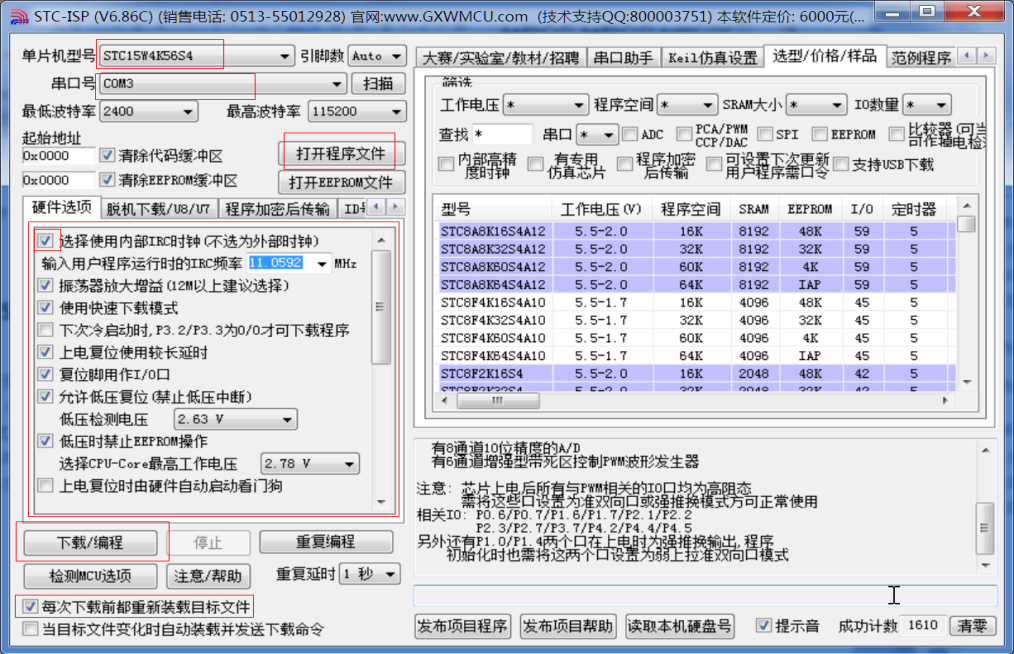Open the COM3 serial port dropdown

click(338, 84)
